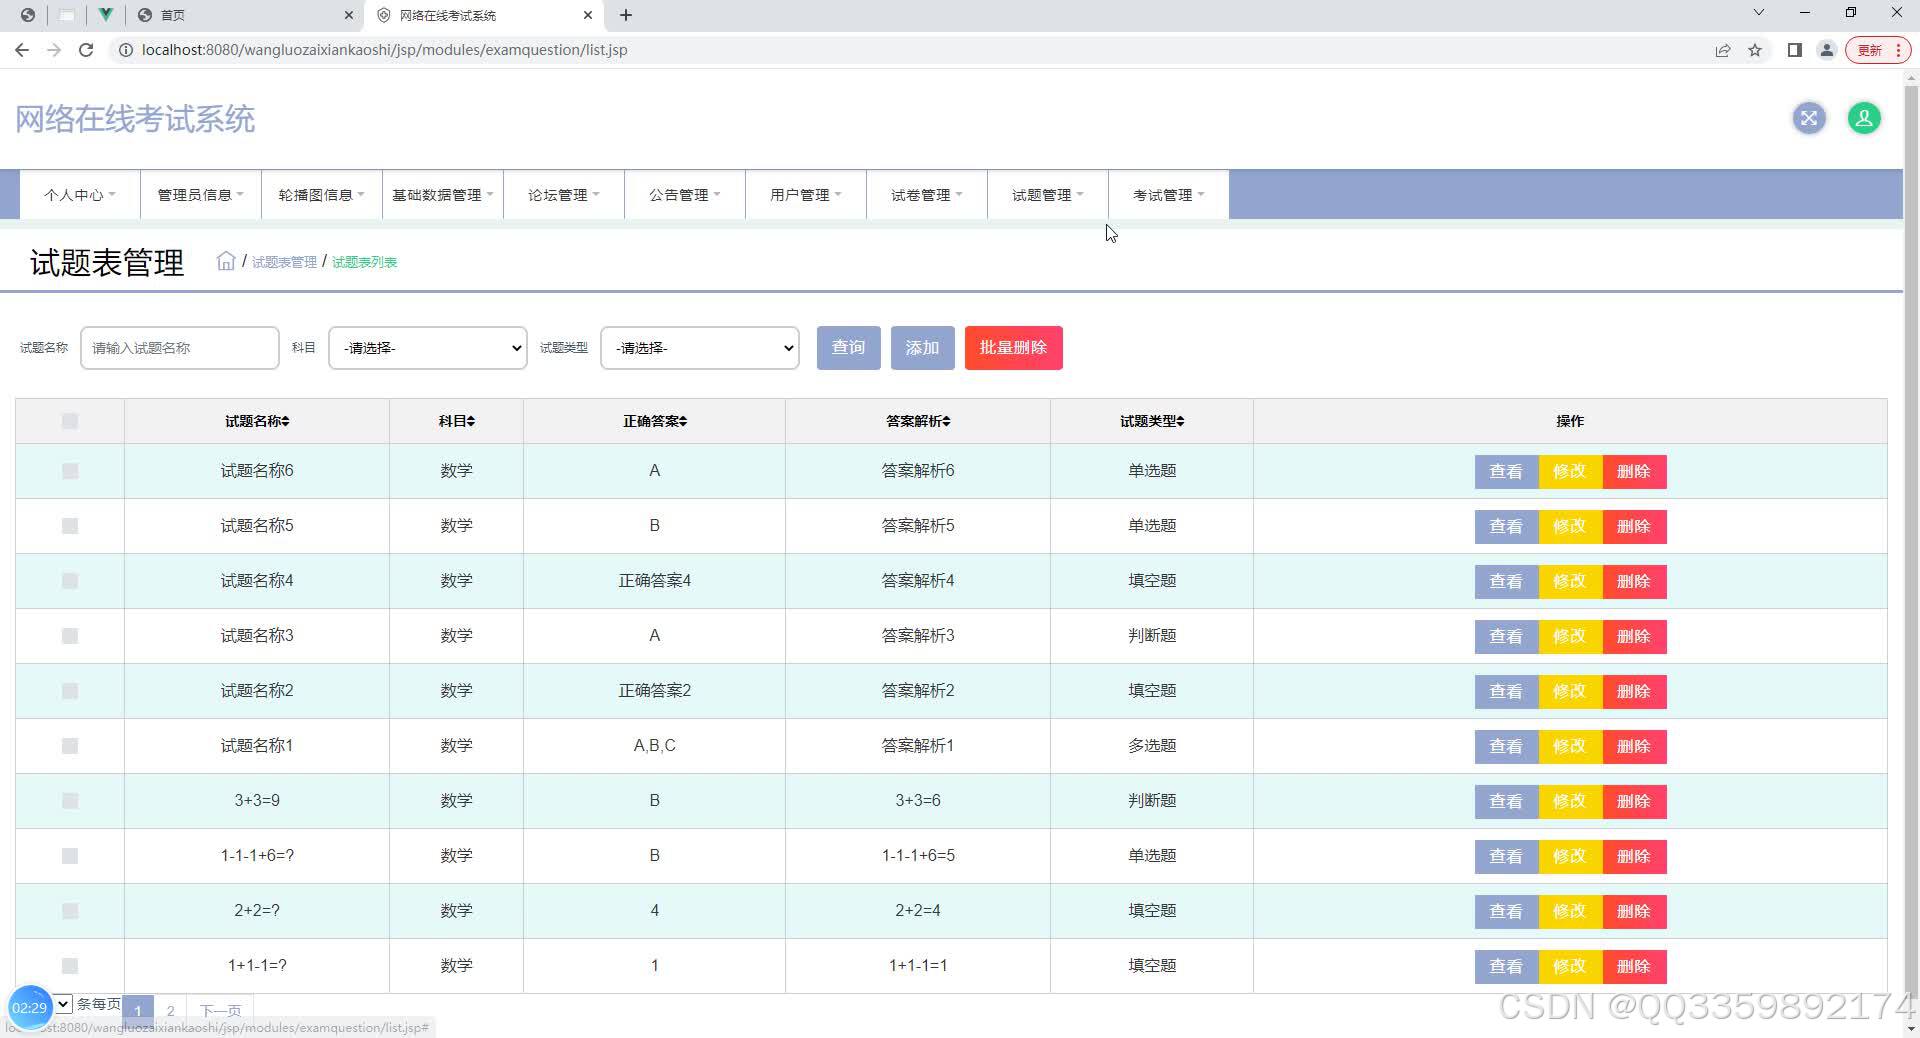Check the row for 试题名称4

point(70,581)
